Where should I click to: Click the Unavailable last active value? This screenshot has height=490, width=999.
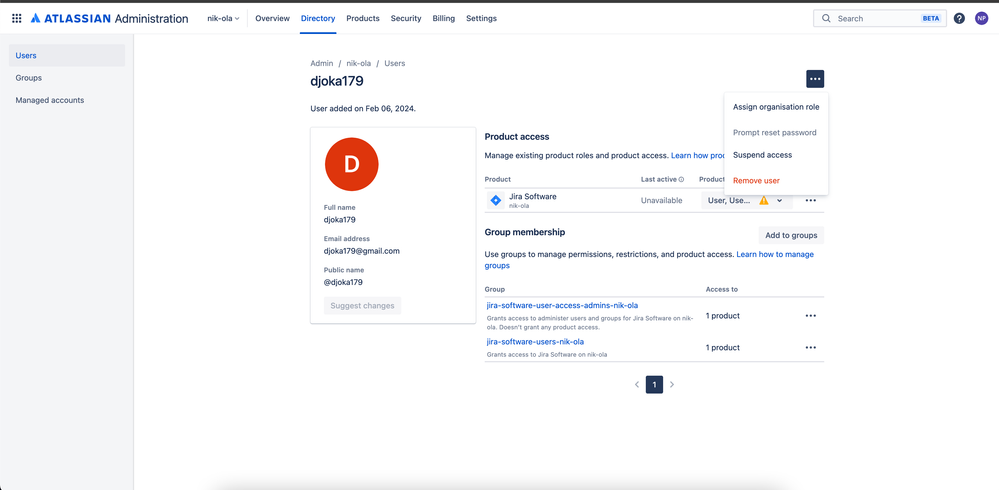(x=661, y=200)
